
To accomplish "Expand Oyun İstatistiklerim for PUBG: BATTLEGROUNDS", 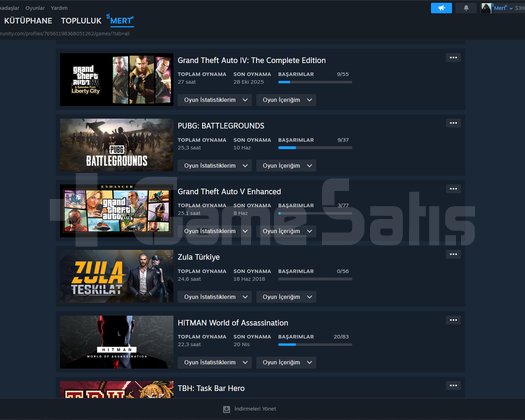I will [215, 165].
